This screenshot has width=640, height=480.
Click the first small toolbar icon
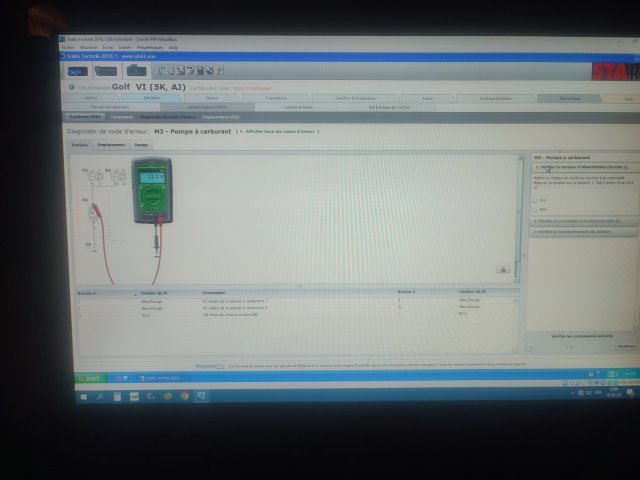point(161,71)
